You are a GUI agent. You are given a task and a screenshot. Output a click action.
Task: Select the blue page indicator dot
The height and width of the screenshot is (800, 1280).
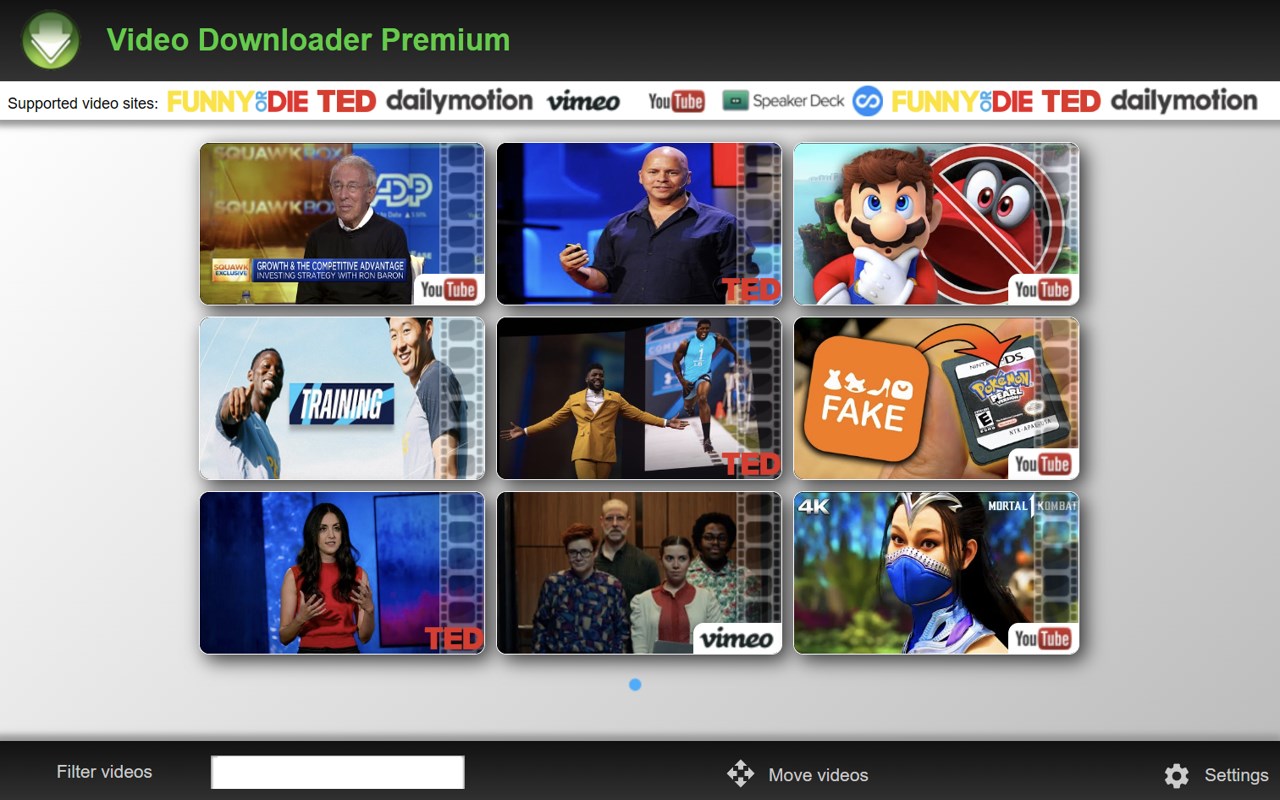(635, 685)
